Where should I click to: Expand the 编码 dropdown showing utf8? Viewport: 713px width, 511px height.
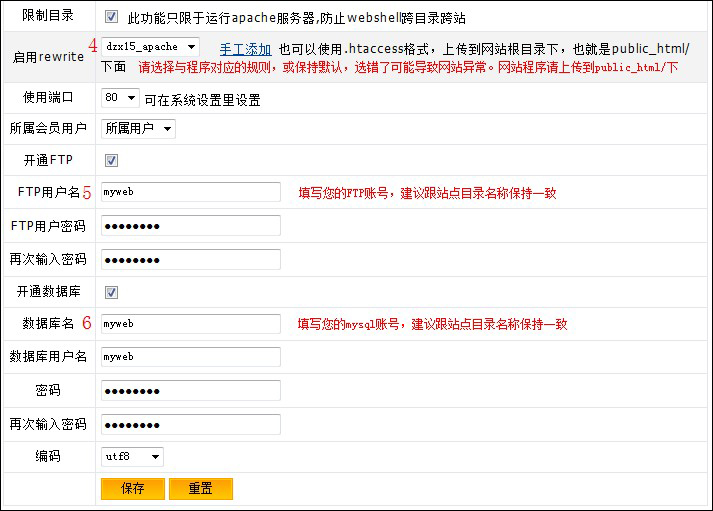132,456
